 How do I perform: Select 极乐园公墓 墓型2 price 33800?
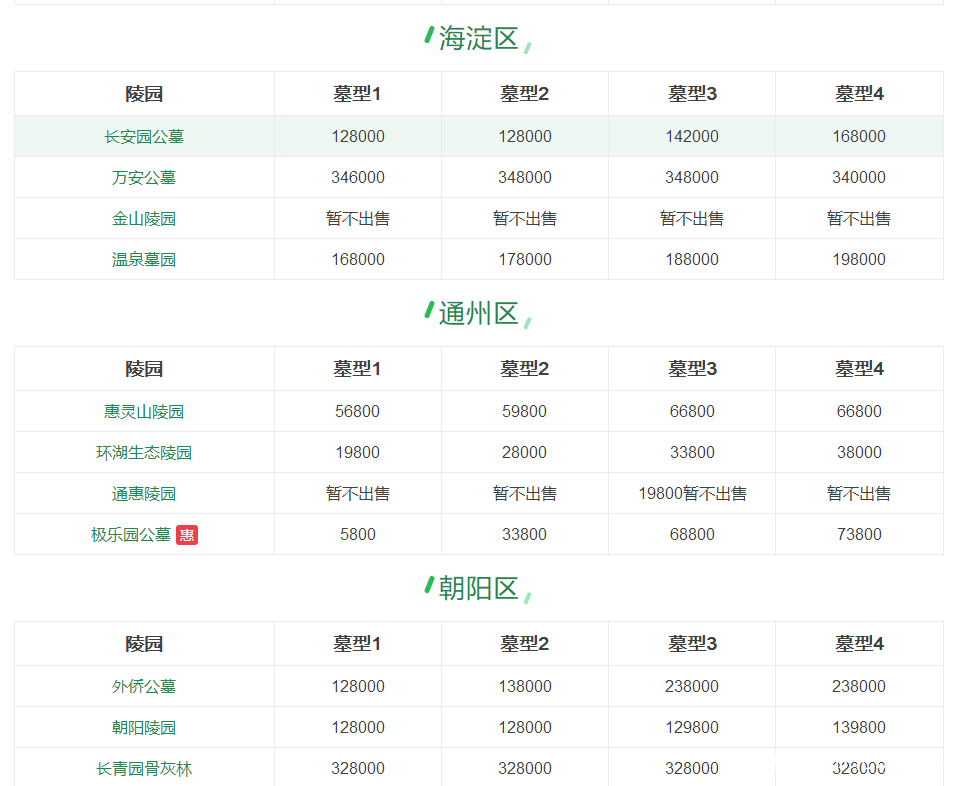(x=525, y=534)
